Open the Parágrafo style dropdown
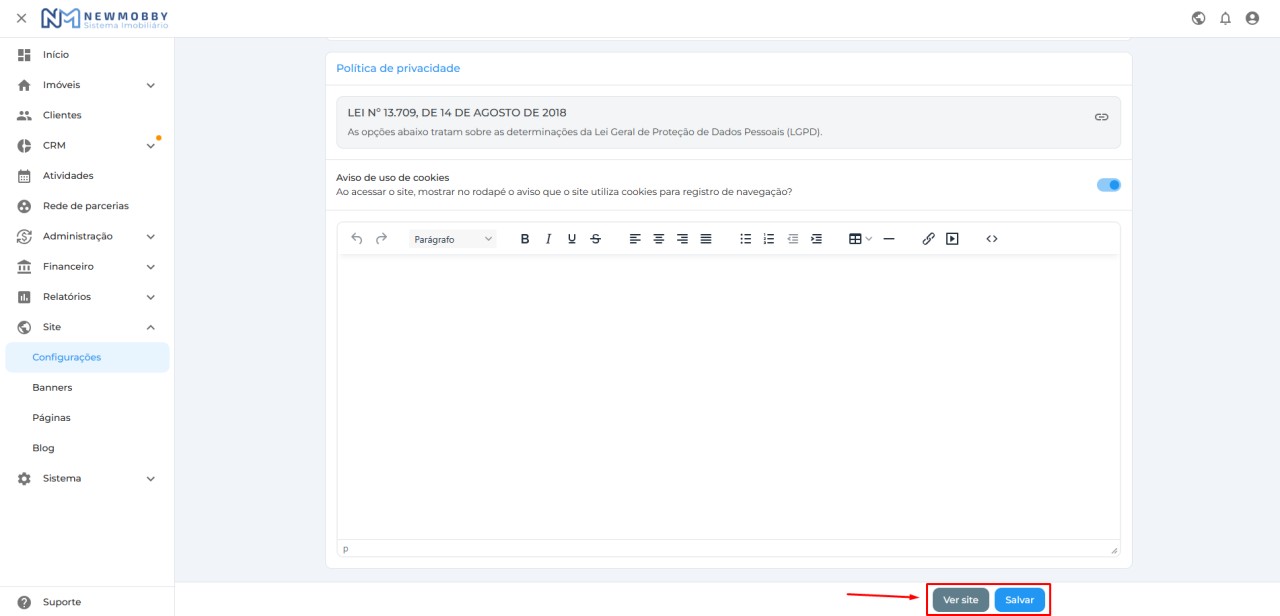This screenshot has width=1280, height=616. coord(453,239)
